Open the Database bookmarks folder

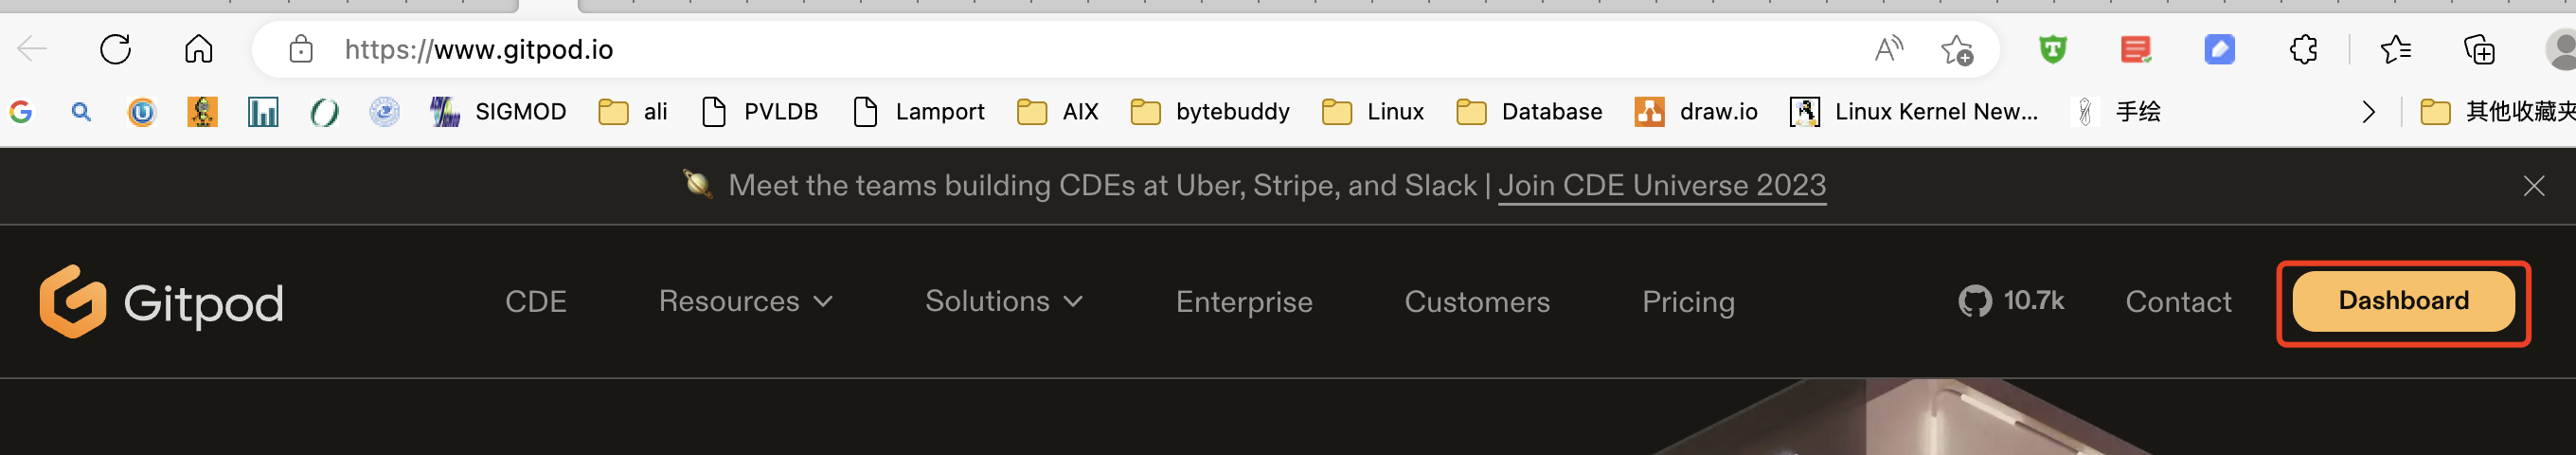coord(1530,112)
